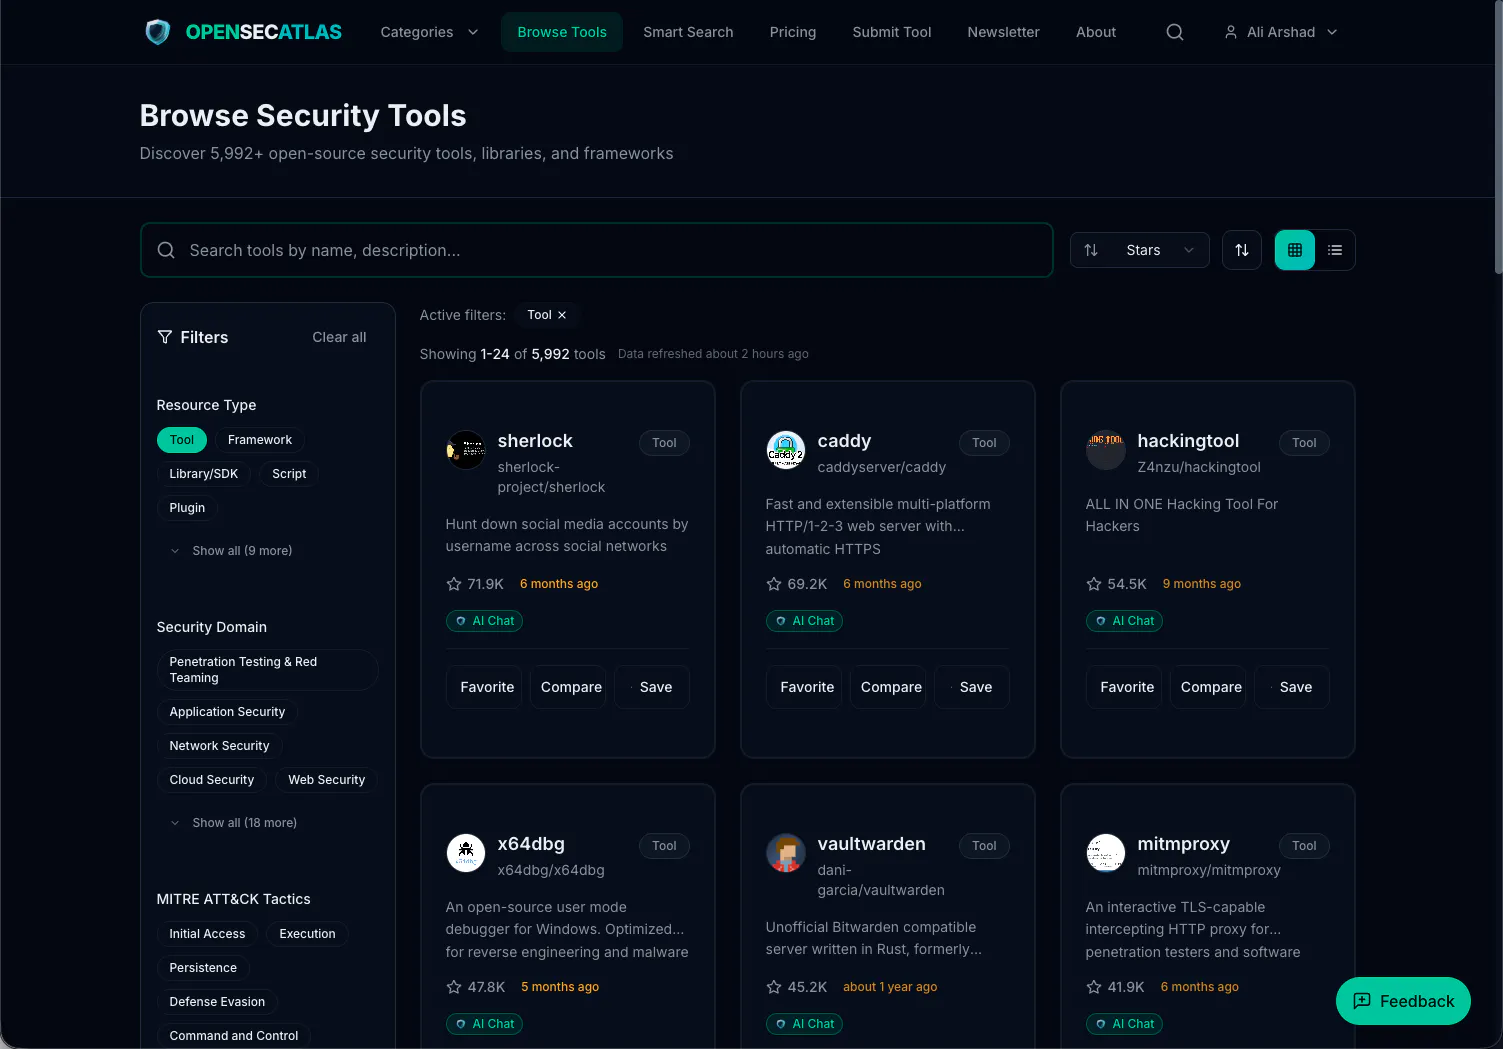Click the OpenSecAtlas shield logo

158,32
